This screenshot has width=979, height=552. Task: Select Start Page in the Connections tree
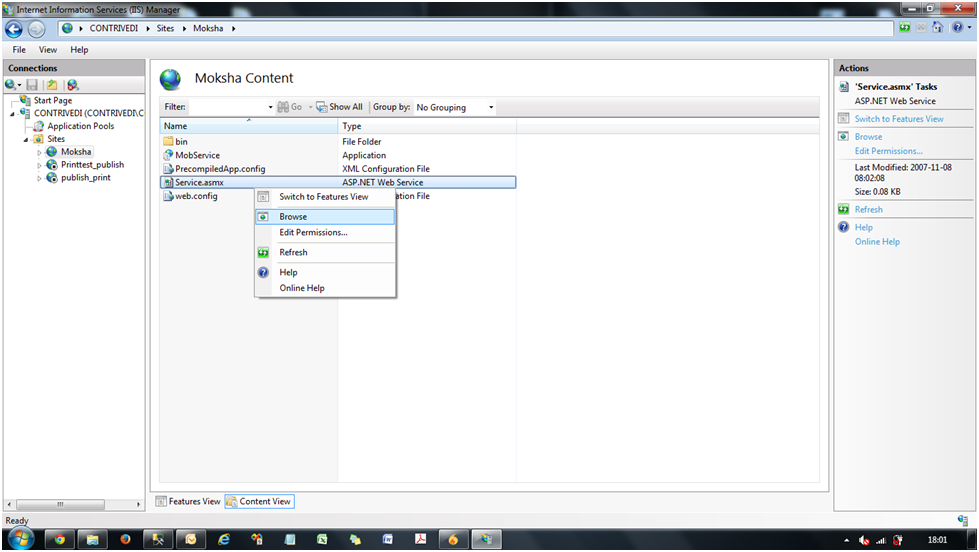(52, 101)
